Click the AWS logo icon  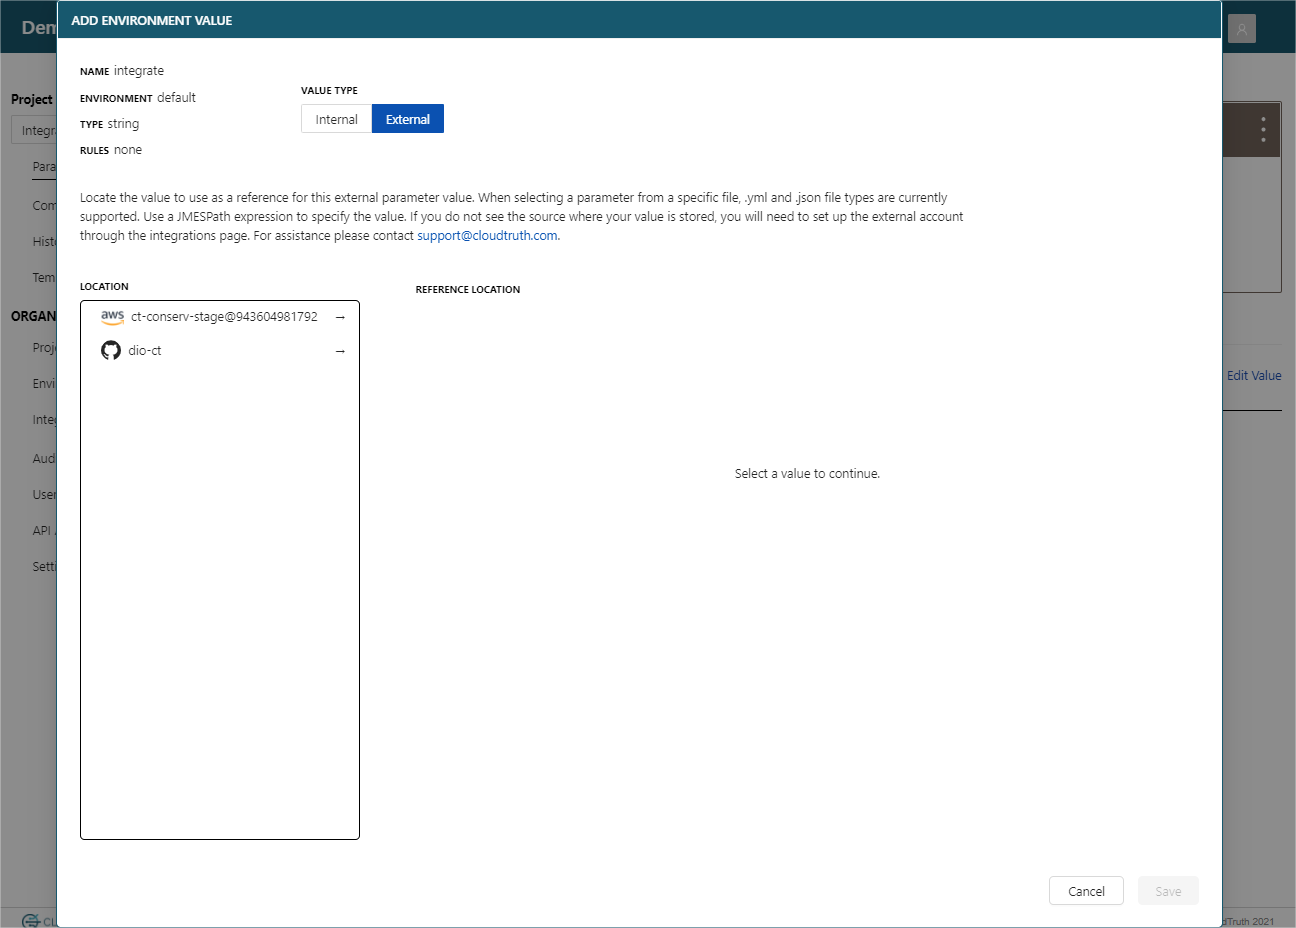pyautogui.click(x=112, y=317)
